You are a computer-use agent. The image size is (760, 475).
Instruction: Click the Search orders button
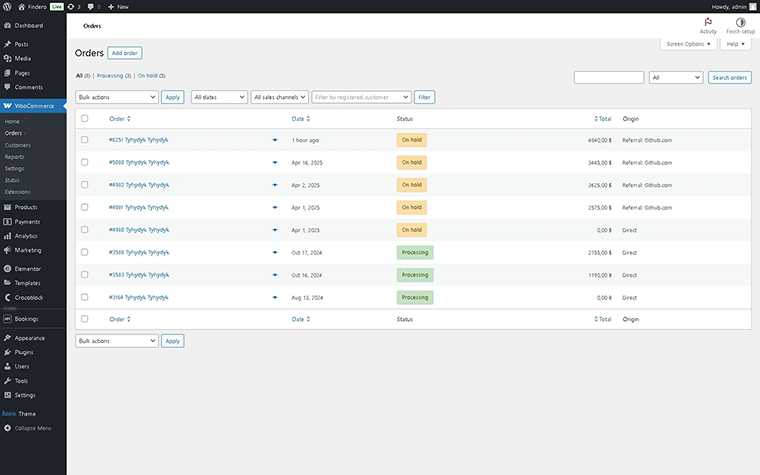point(729,78)
